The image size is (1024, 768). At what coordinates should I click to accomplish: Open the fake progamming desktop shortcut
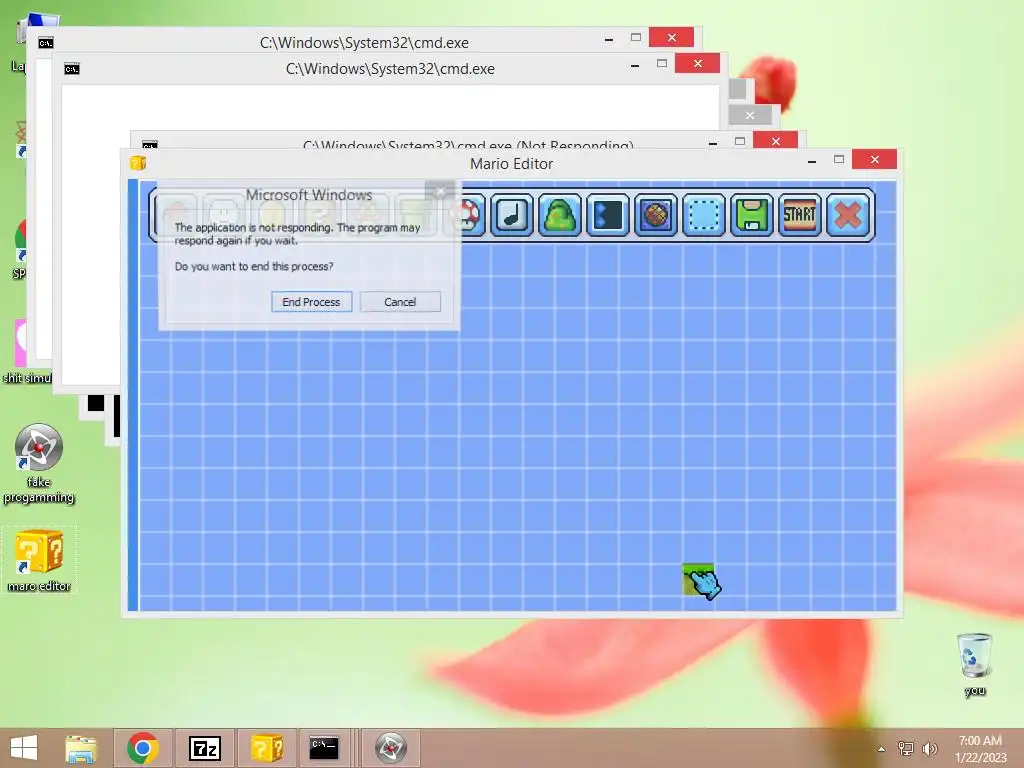point(39,464)
